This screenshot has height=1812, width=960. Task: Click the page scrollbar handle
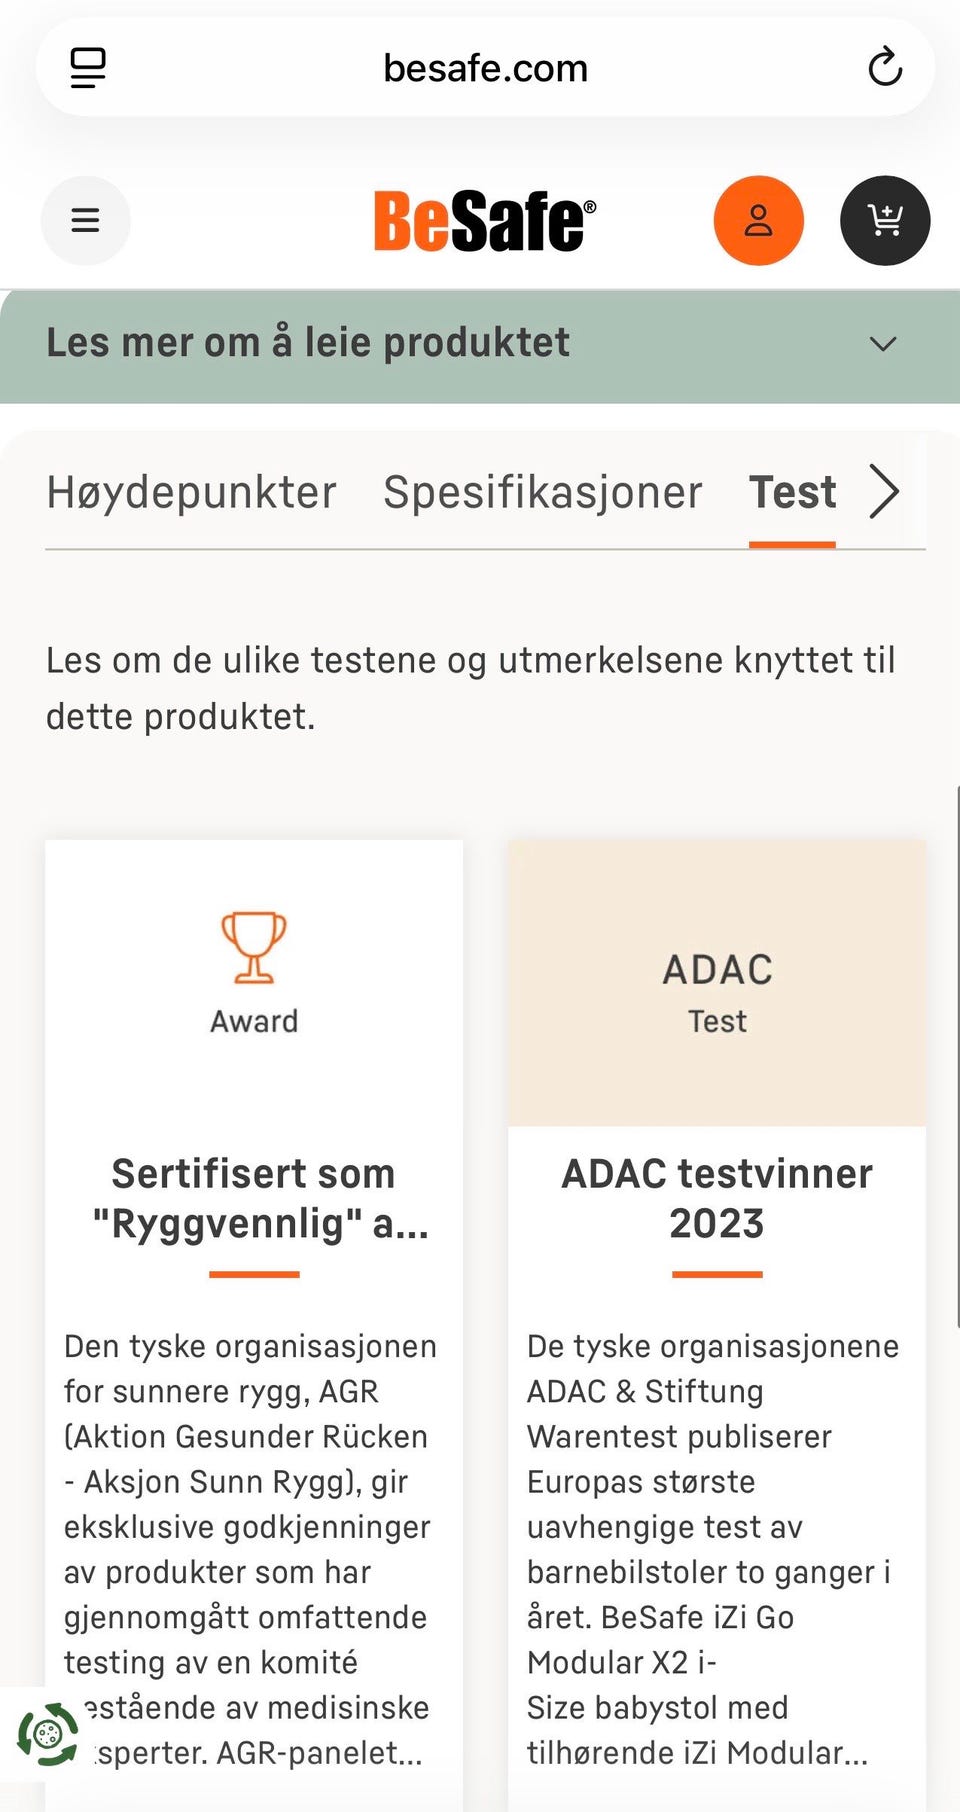957,1056
